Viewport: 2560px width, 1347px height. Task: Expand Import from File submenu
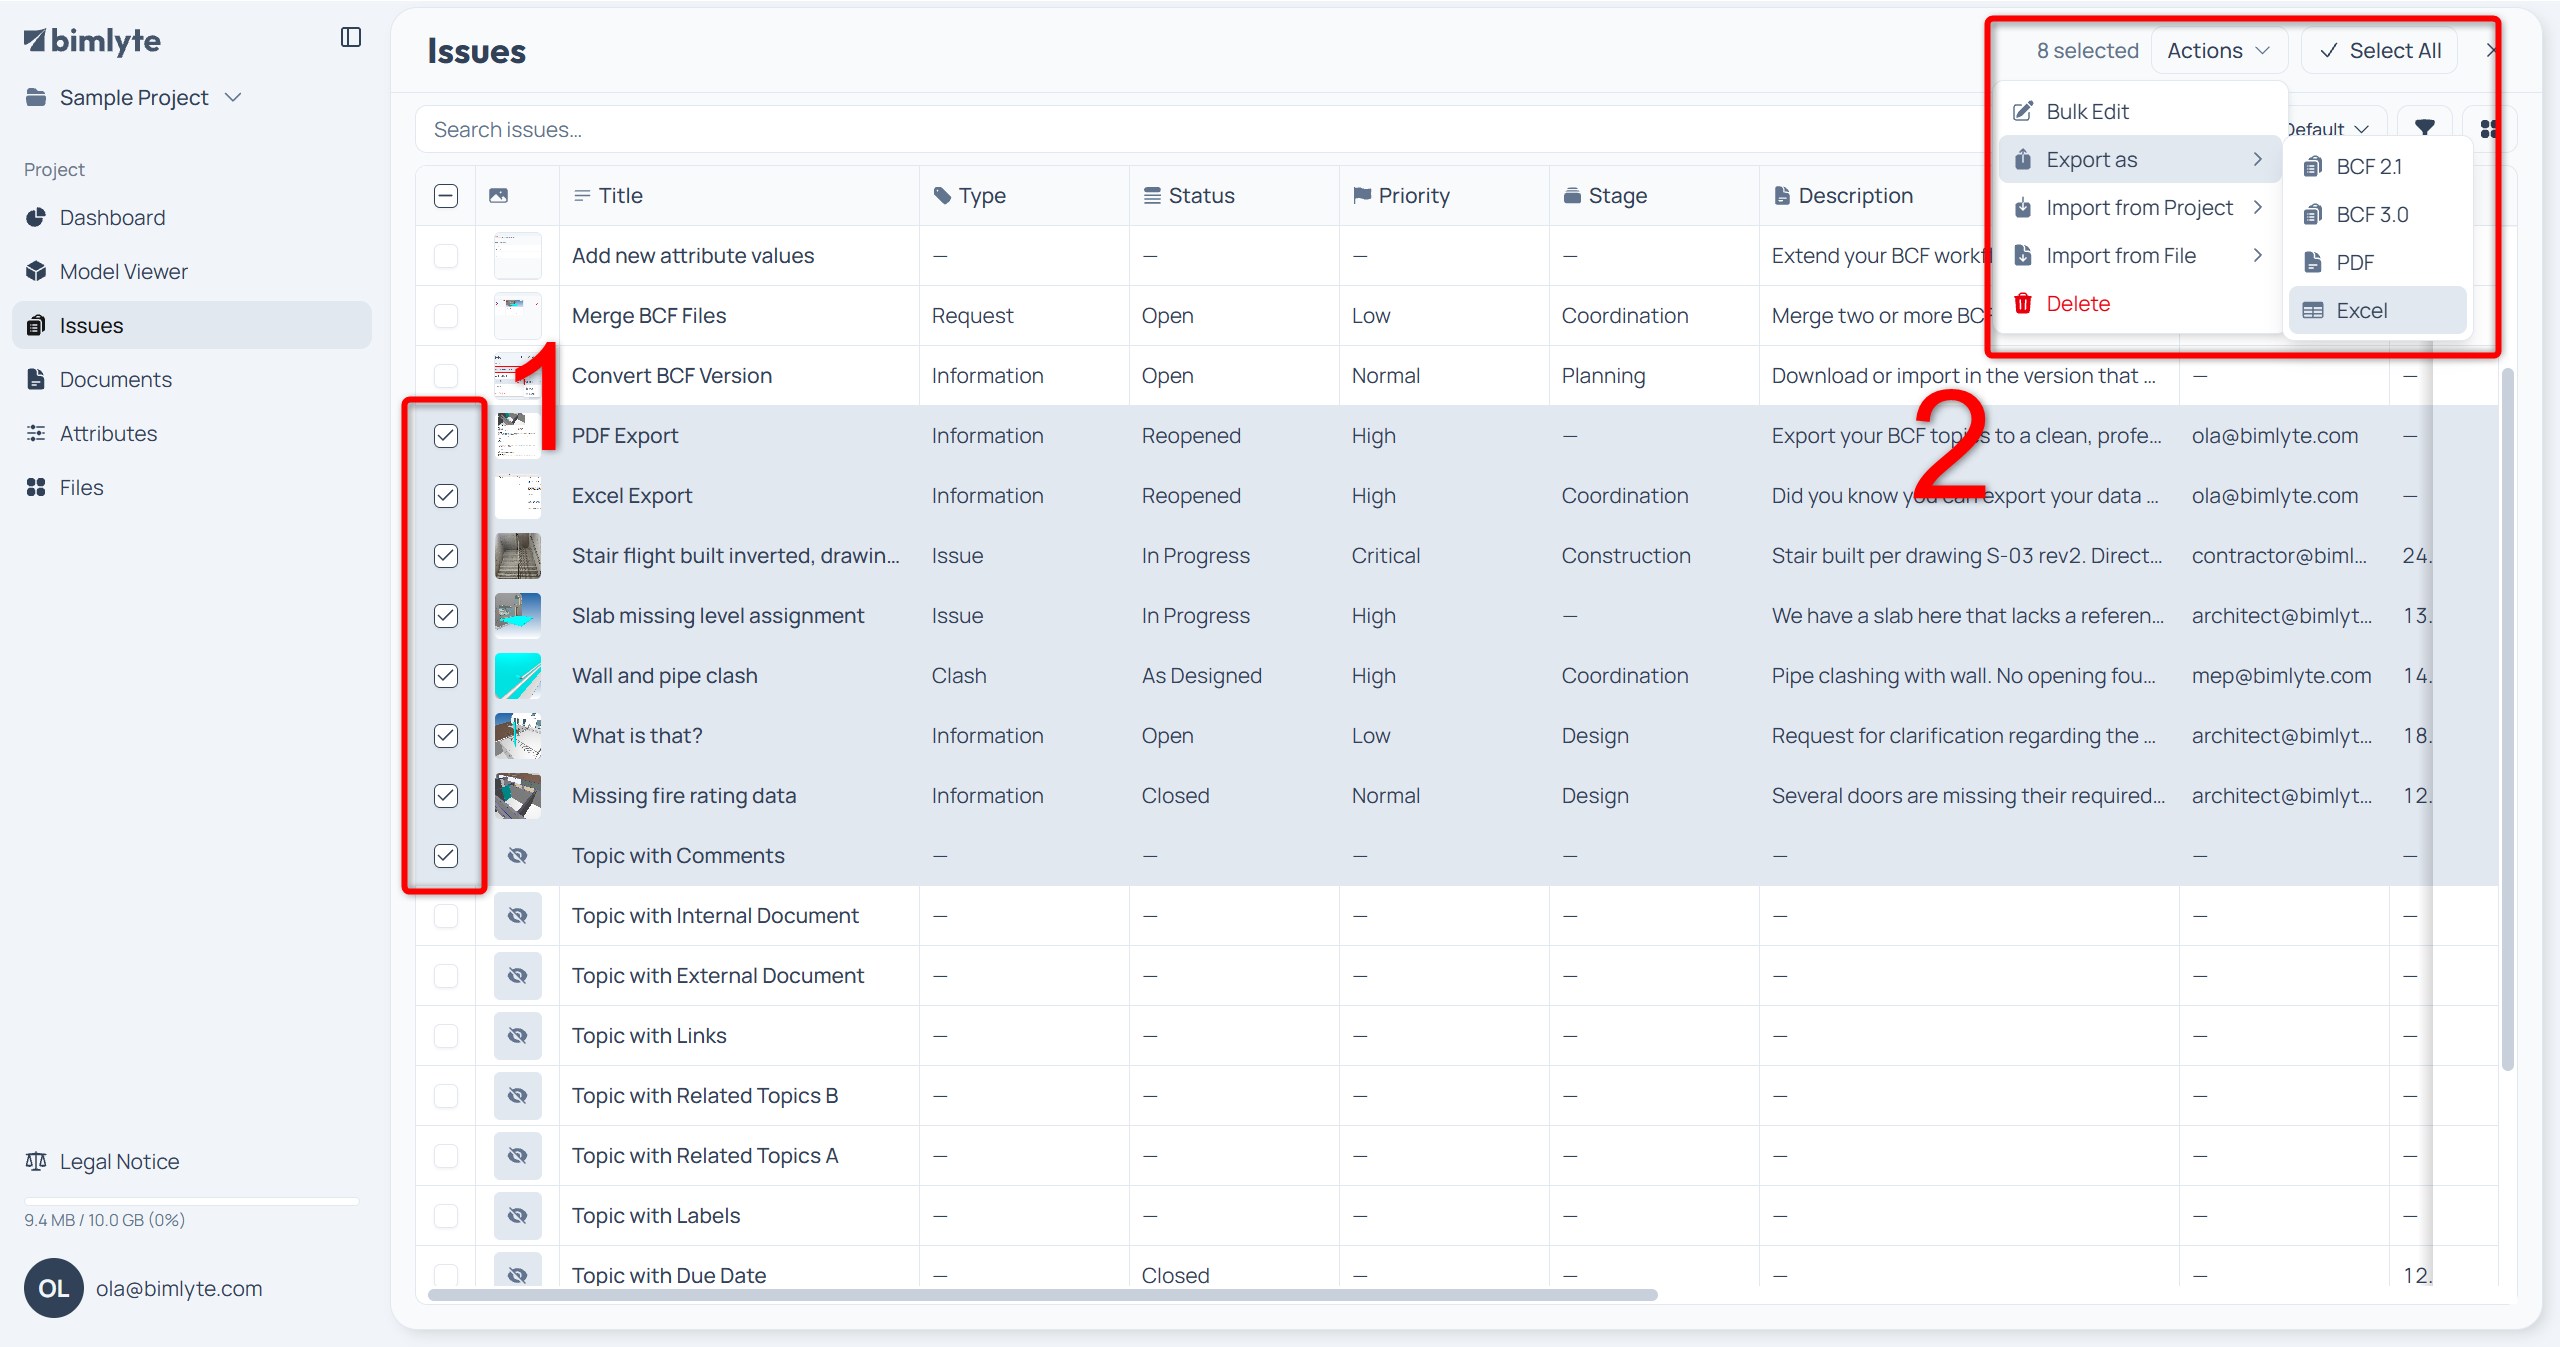tap(2139, 255)
